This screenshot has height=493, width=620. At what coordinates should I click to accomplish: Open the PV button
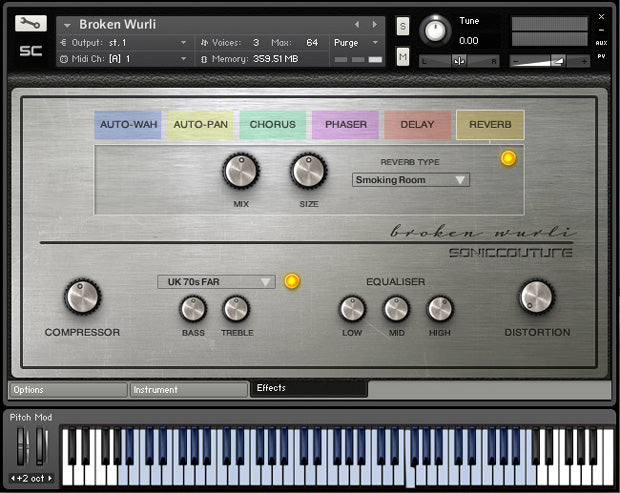pyautogui.click(x=601, y=56)
